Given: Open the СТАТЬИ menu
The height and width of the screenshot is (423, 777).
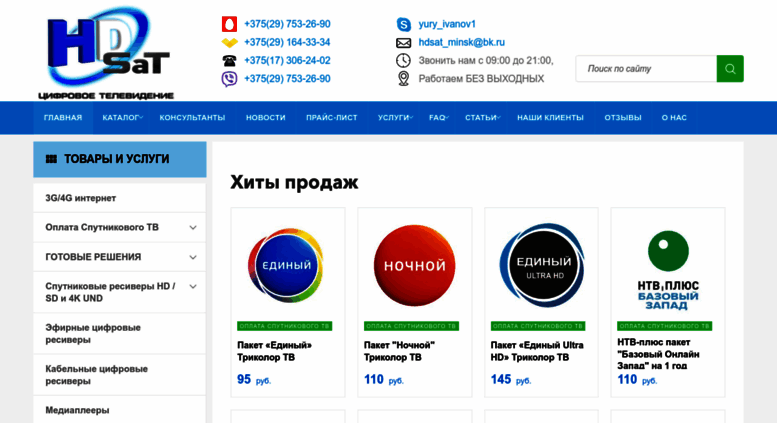Looking at the screenshot, I should [481, 118].
